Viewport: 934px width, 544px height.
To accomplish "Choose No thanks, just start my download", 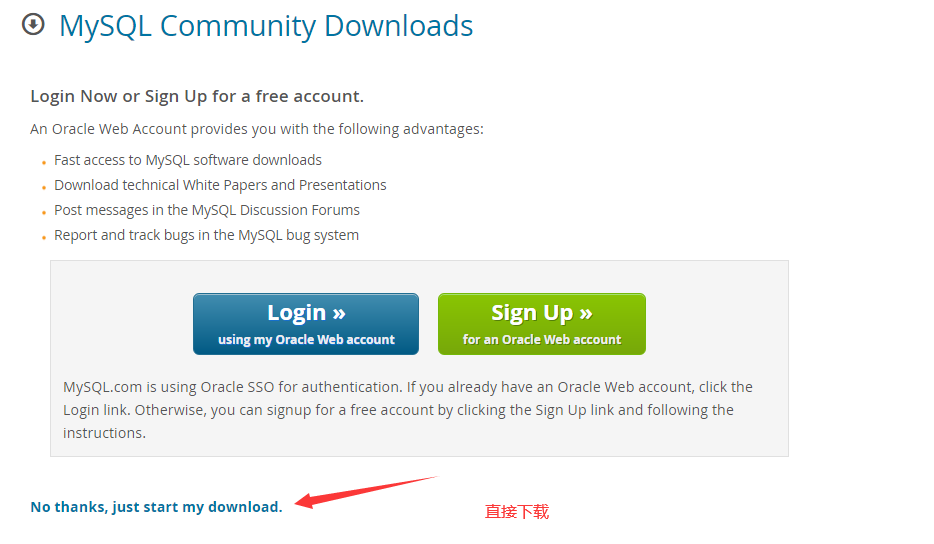I will coord(156,507).
